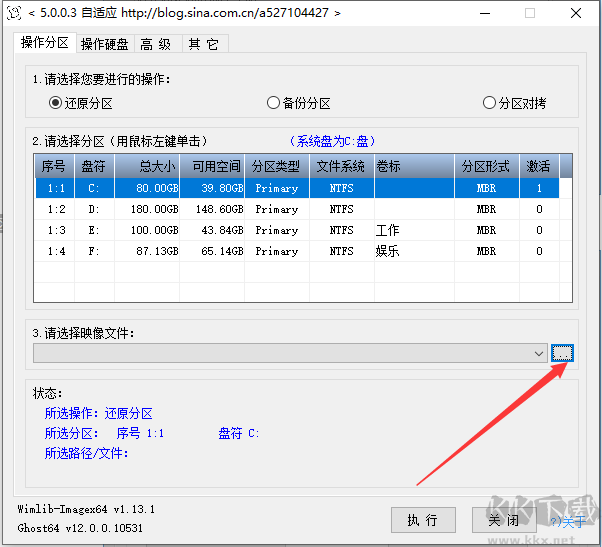This screenshot has width=602, height=547.
Task: Click the 执 行 button
Action: [423, 520]
